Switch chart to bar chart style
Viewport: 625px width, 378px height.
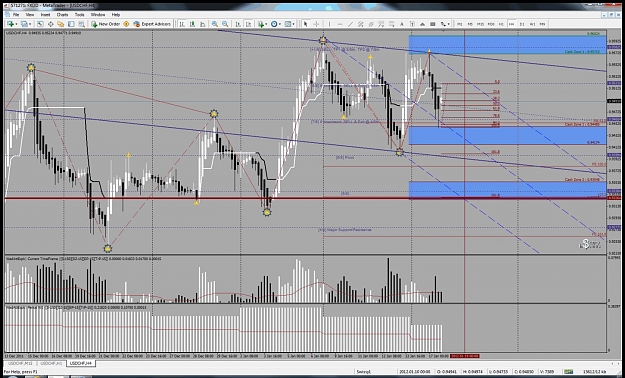point(182,24)
